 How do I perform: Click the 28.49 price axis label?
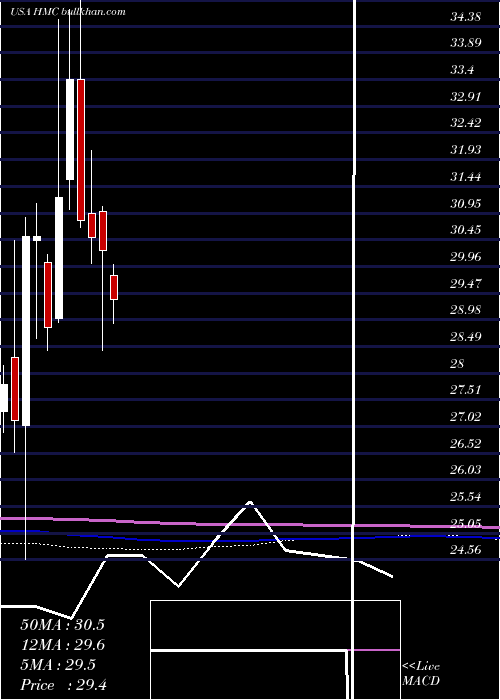pos(466,337)
